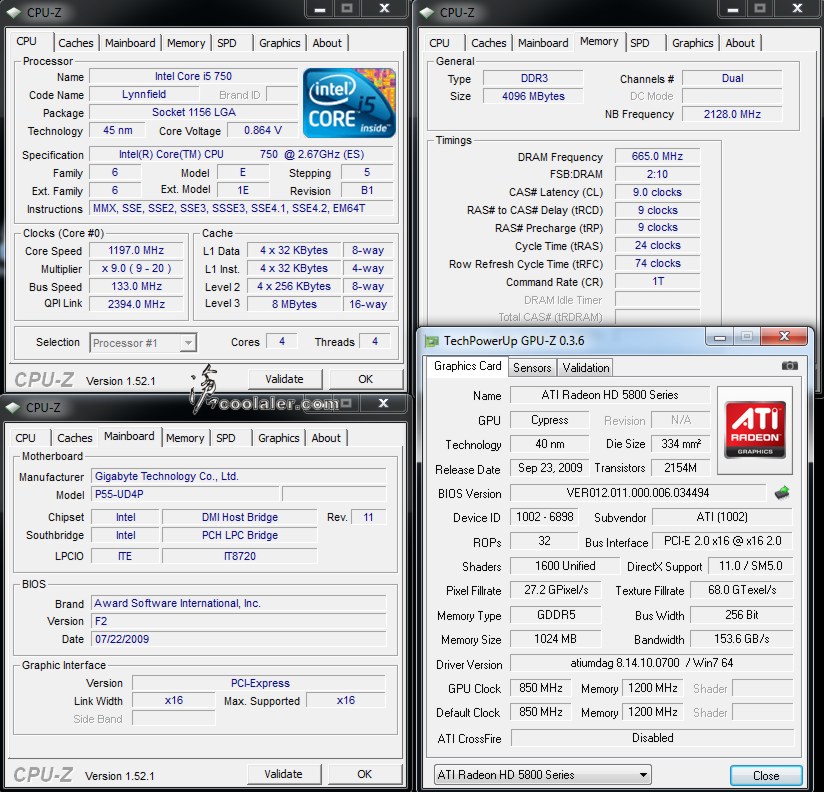Close the CPU-Z mainboard window with X
Screen dimensions: 824x792
(384, 403)
